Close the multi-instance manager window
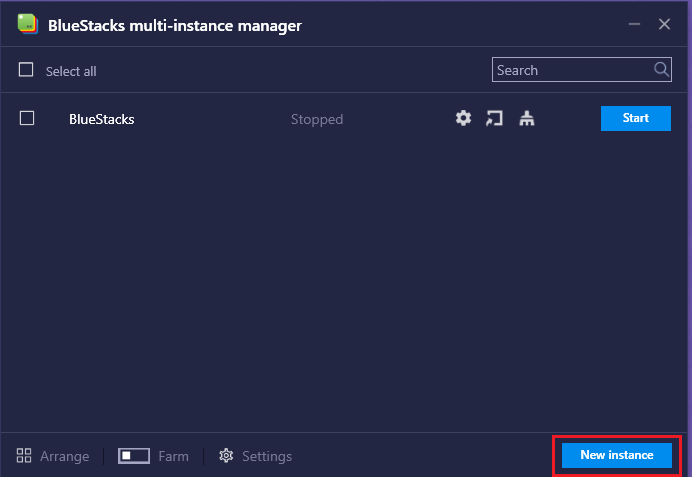 (x=664, y=25)
